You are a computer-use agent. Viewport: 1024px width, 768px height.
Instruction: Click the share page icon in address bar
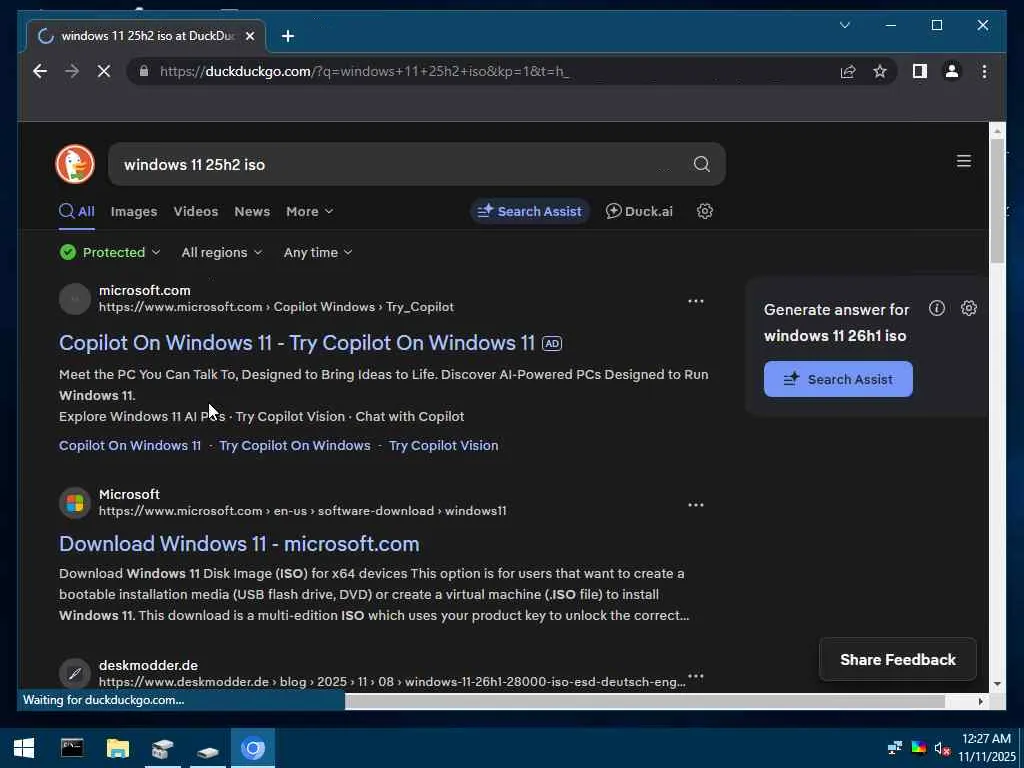848,71
